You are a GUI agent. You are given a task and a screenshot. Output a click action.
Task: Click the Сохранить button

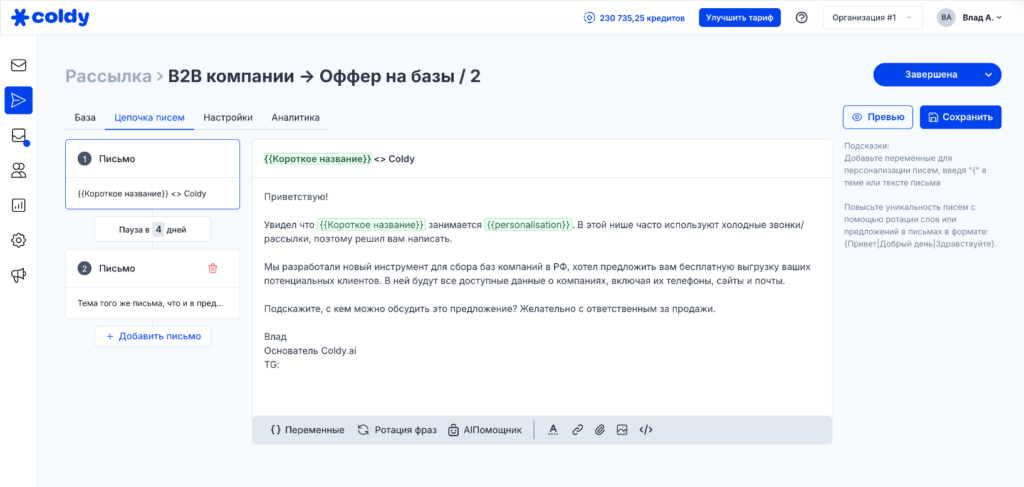961,117
